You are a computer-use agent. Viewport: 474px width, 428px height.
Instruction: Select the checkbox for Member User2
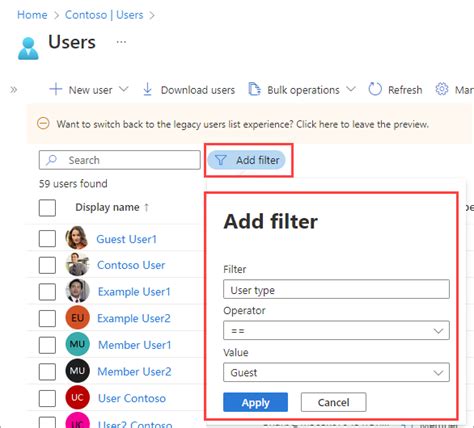click(47, 371)
